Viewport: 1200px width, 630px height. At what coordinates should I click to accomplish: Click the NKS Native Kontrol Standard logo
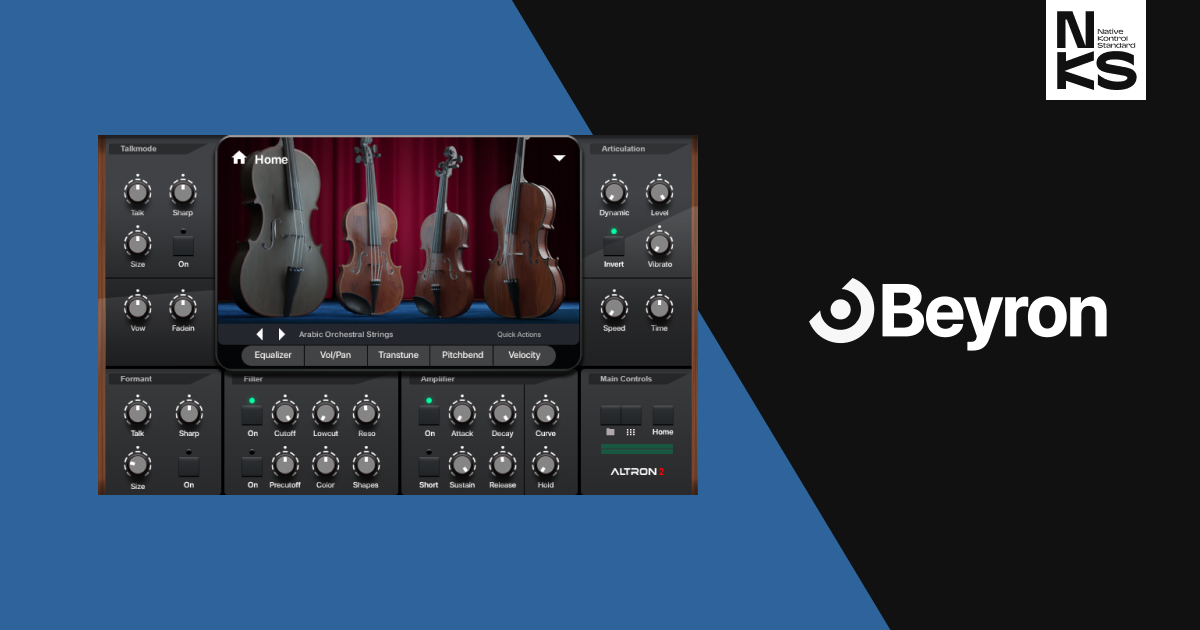pyautogui.click(x=1096, y=52)
